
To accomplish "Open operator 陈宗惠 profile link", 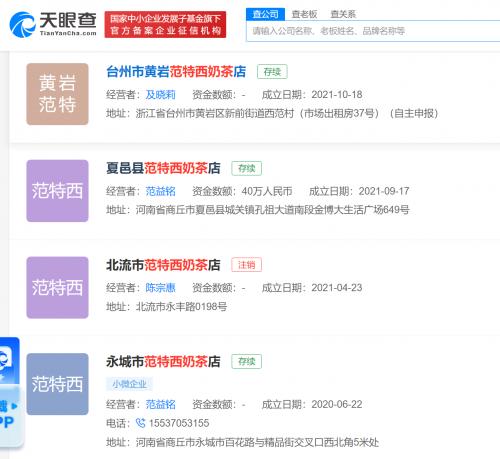I will [160, 288].
